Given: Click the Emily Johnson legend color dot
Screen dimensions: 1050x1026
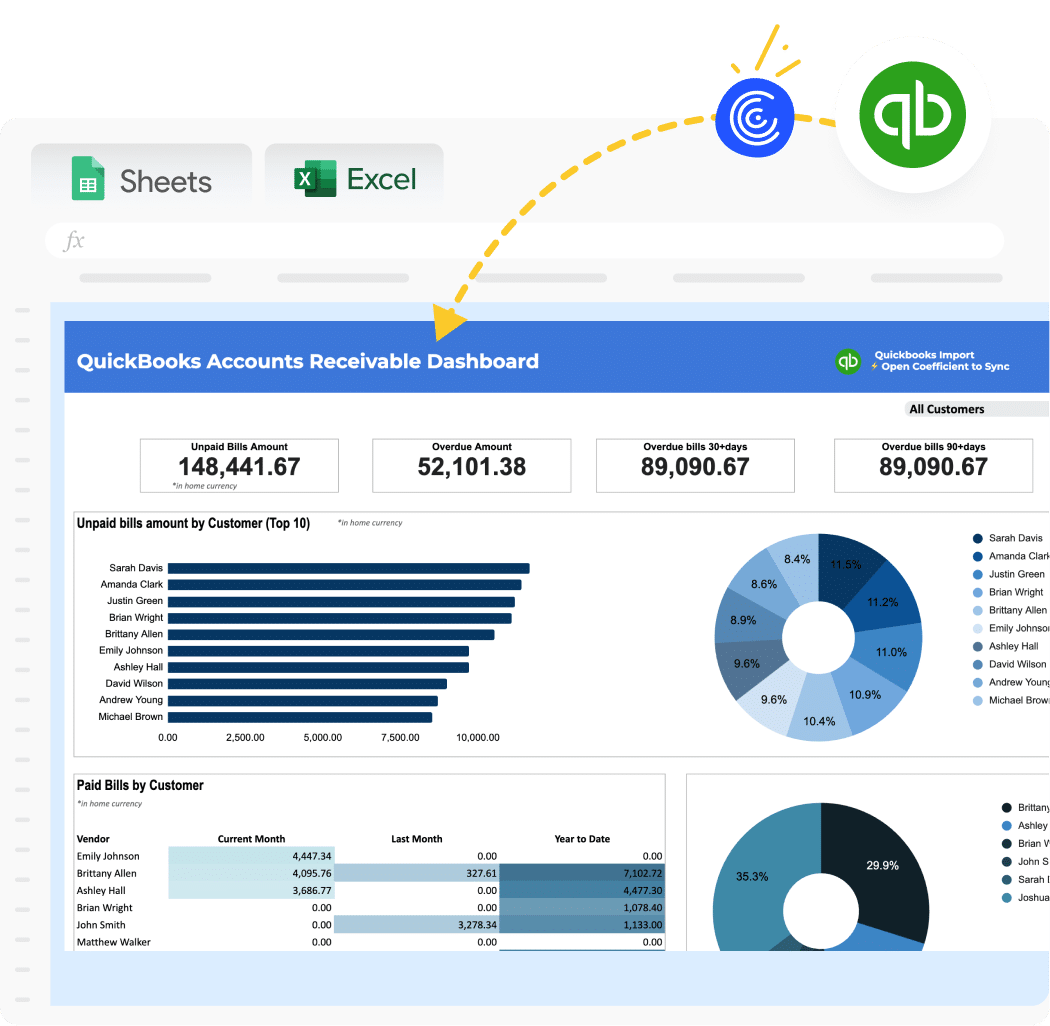Looking at the screenshot, I should tap(977, 628).
